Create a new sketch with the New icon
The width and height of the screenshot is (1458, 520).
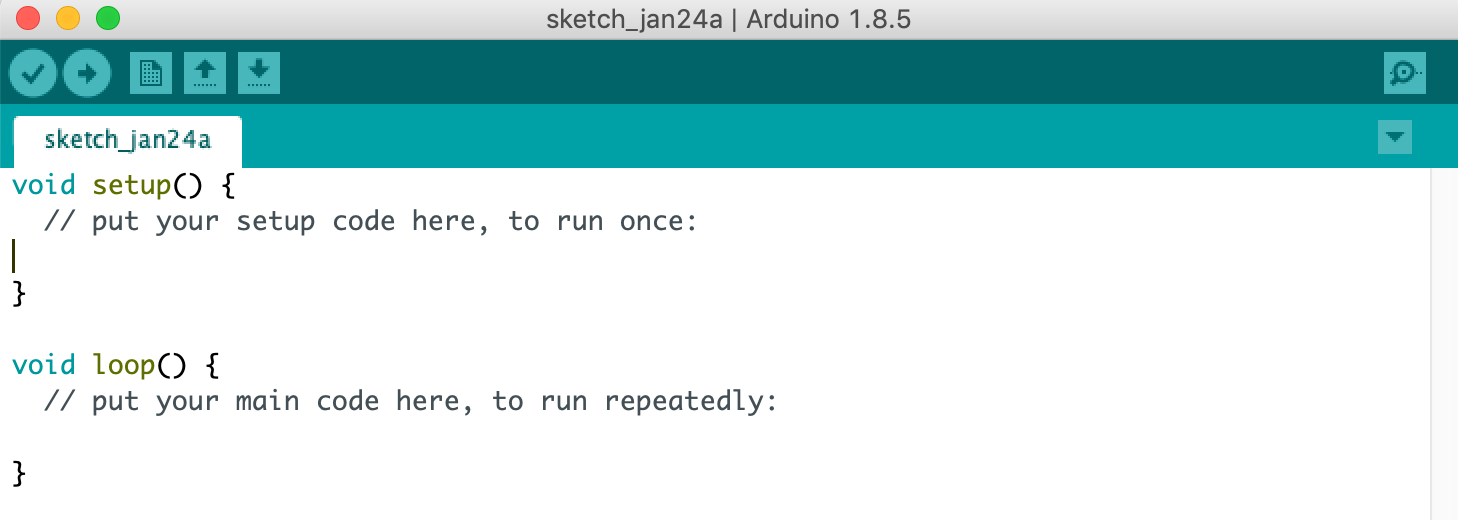coord(151,73)
